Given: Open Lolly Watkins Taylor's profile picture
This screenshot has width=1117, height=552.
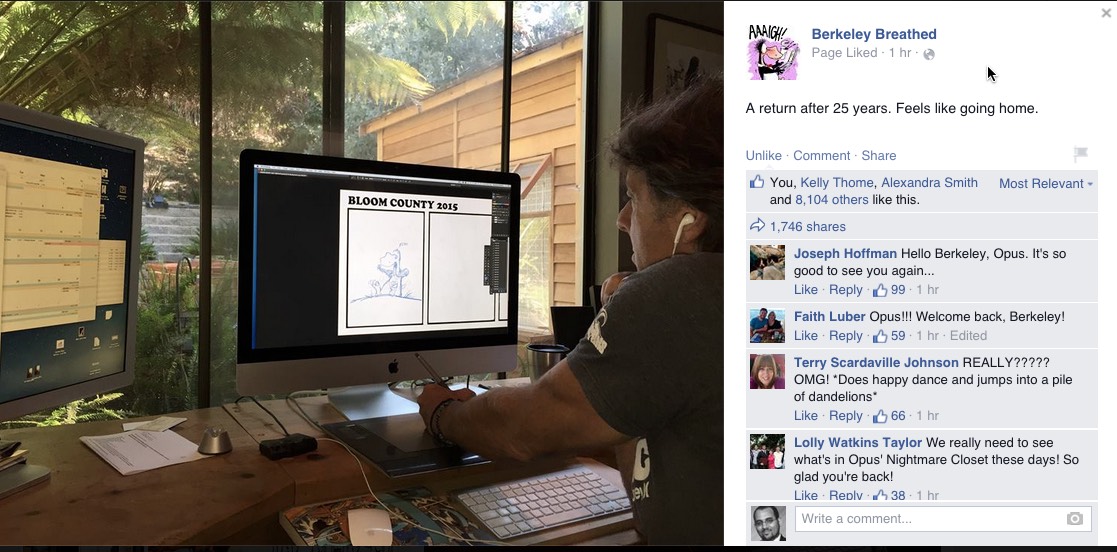Looking at the screenshot, I should [767, 452].
